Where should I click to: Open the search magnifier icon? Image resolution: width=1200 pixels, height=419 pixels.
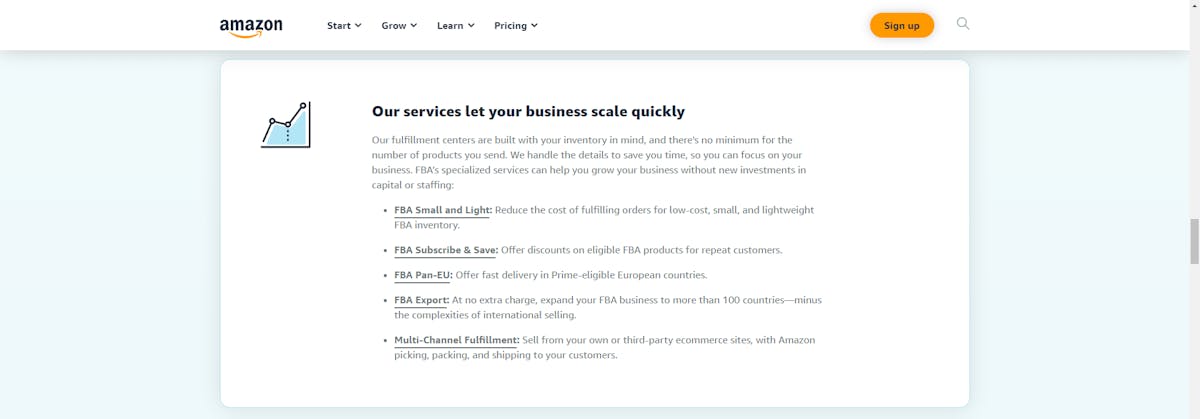963,24
